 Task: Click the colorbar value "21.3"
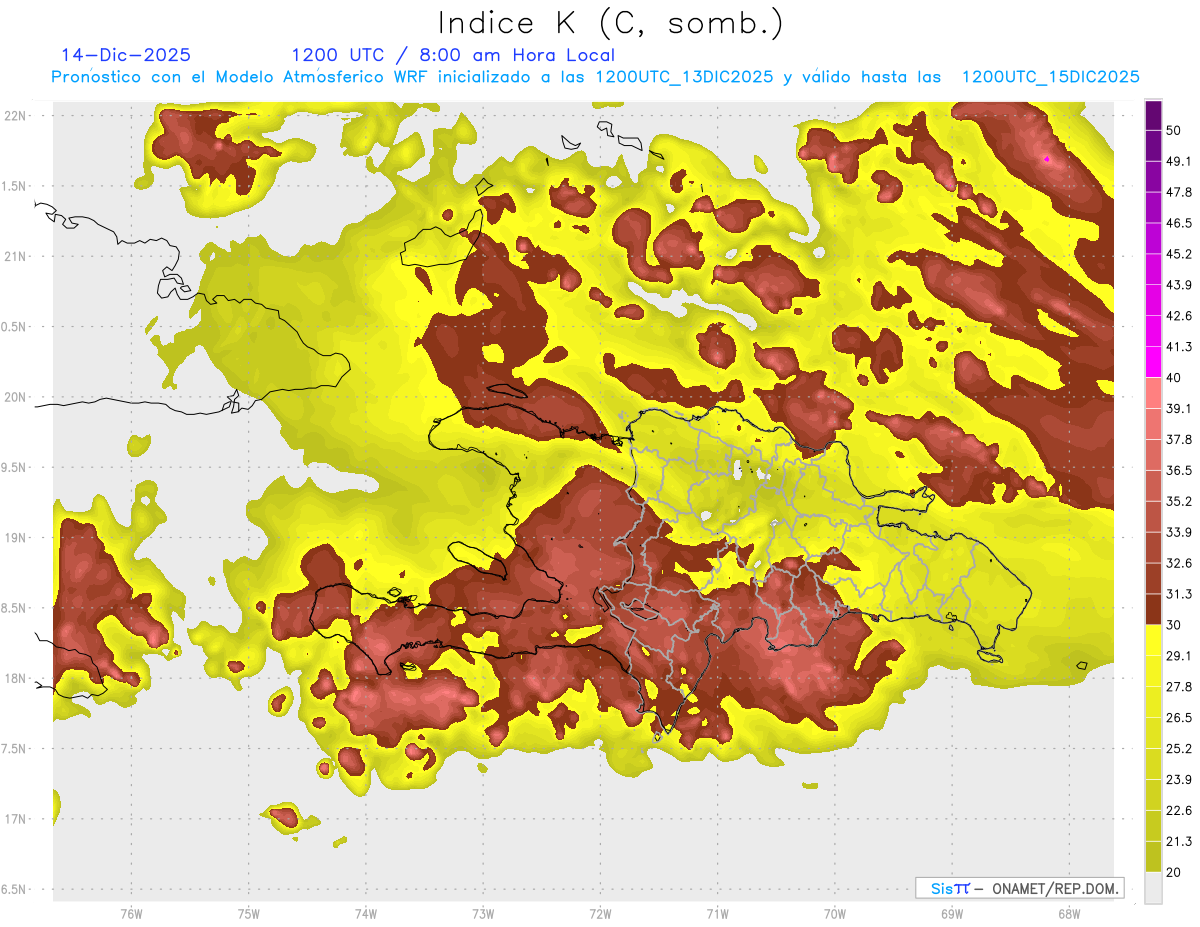[x=1179, y=841]
